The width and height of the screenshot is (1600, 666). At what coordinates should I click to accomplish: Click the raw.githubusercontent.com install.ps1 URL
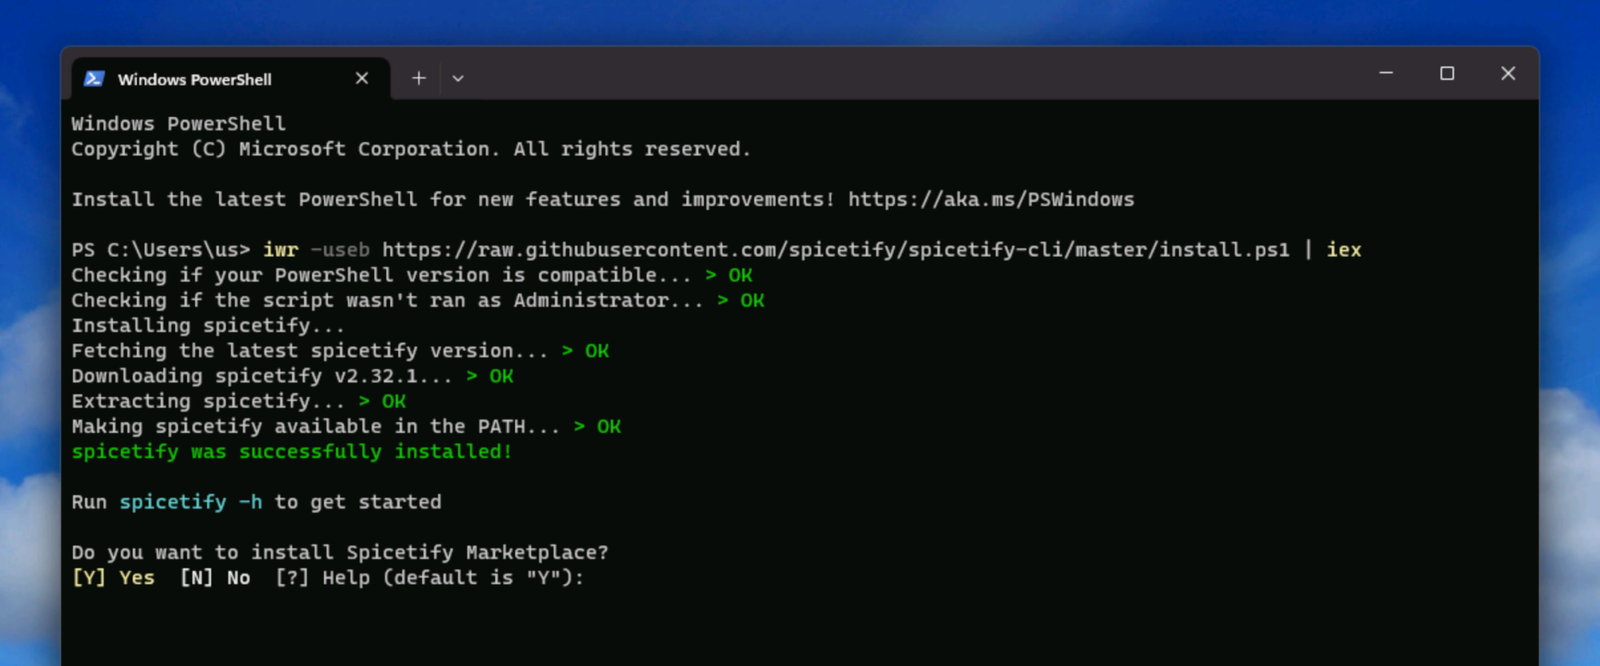tap(835, 250)
